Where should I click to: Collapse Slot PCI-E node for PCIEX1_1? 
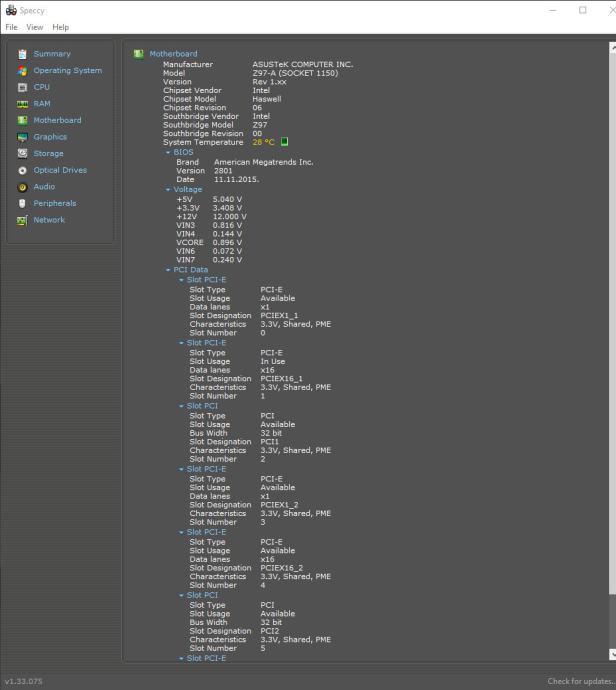pos(181,280)
